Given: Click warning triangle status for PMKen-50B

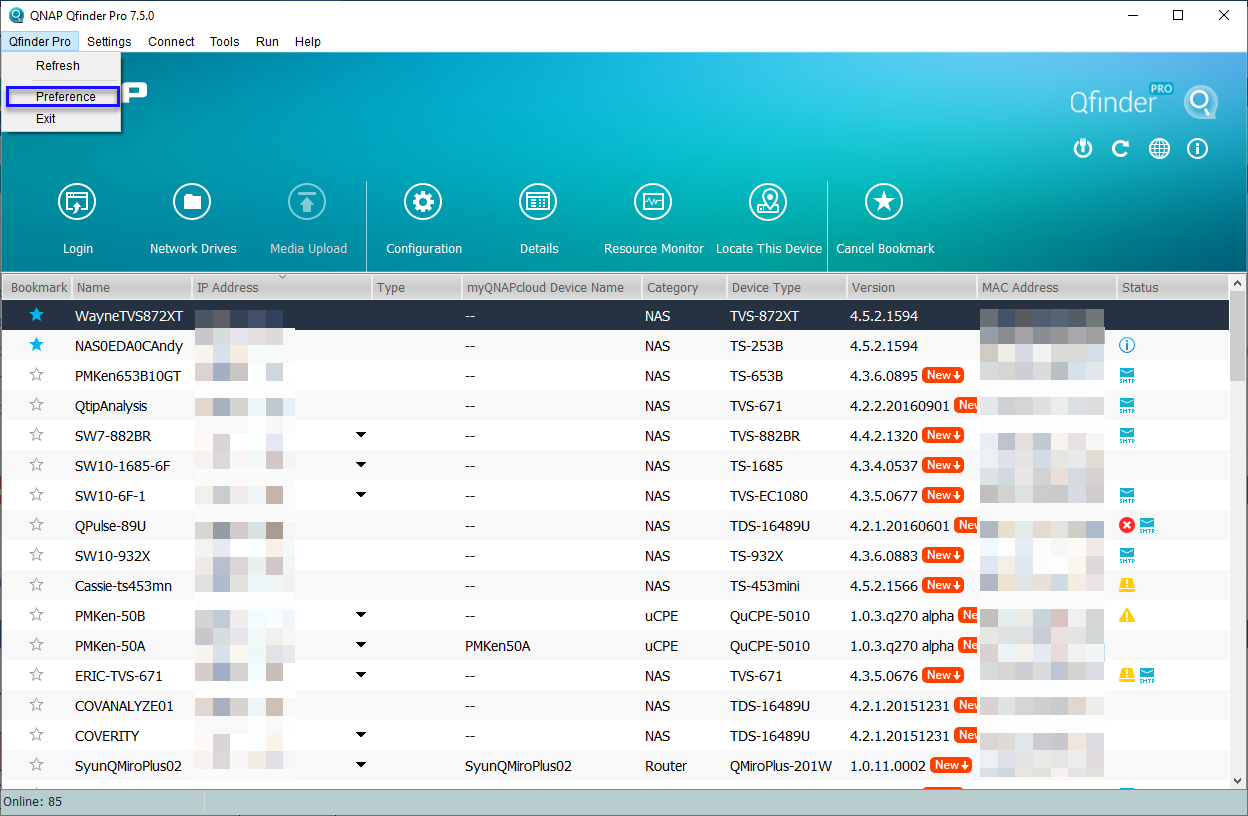Looking at the screenshot, I should point(1127,616).
